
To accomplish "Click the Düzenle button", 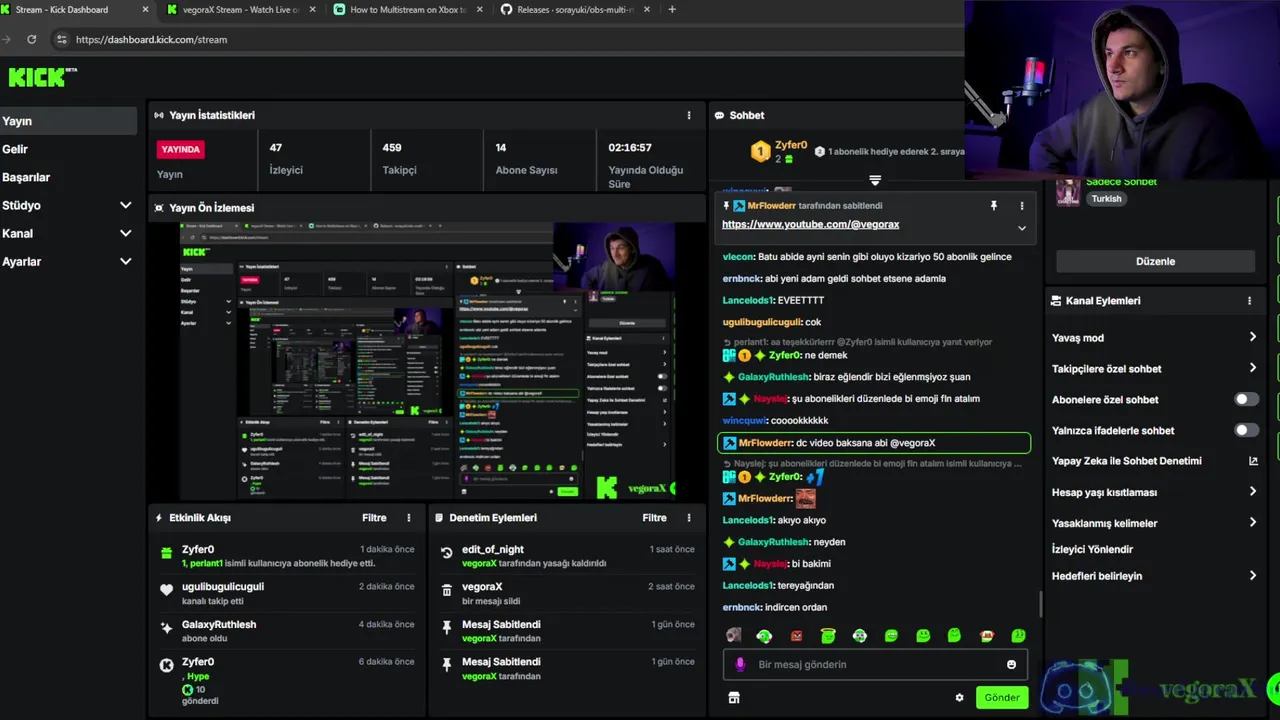I will [1155, 261].
